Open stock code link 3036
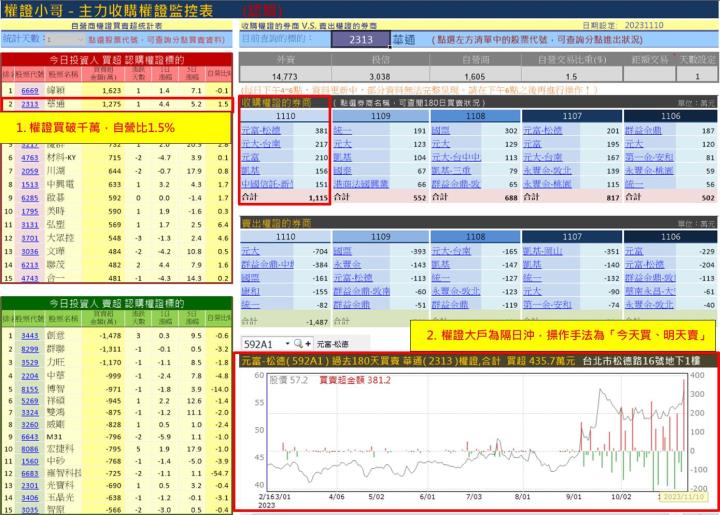 coord(30,252)
